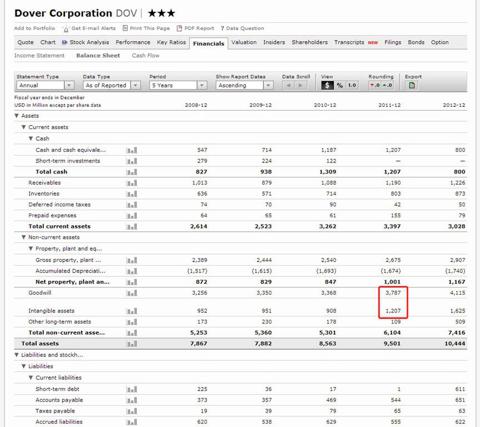Open chart icon for Total assets row

pyautogui.click(x=132, y=344)
